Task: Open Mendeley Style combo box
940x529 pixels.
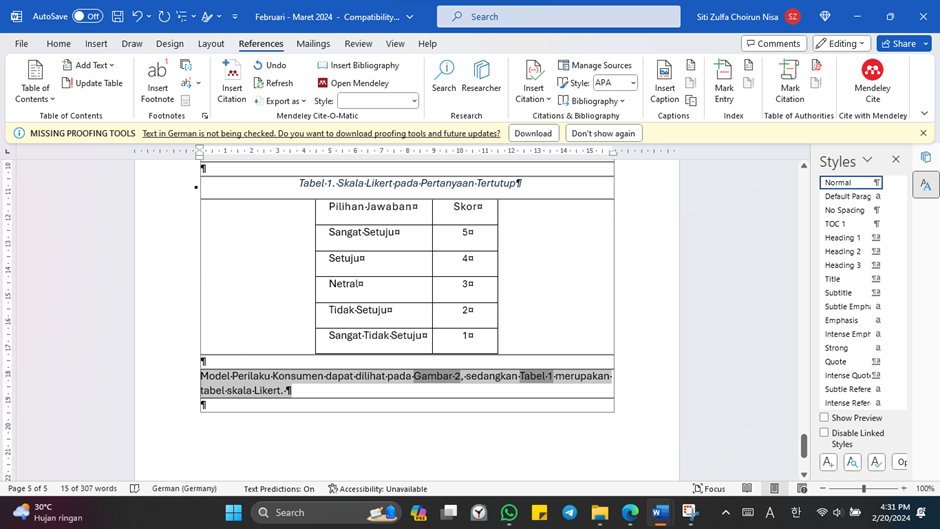Action: coord(378,101)
